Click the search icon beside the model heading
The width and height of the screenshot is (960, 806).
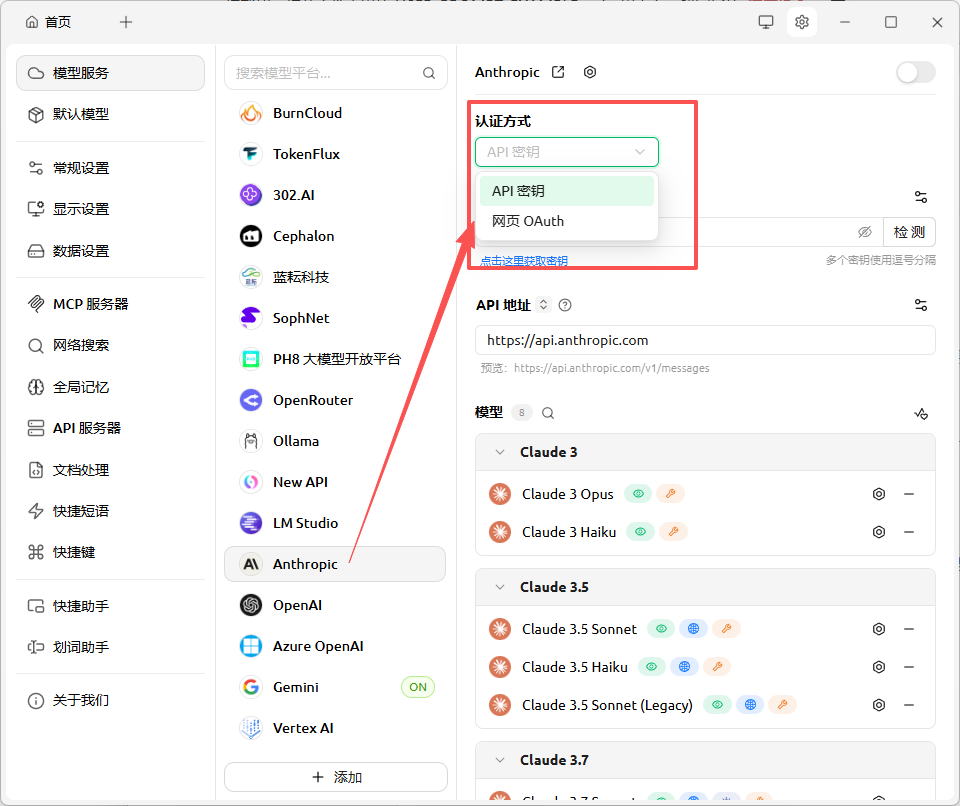(x=548, y=413)
